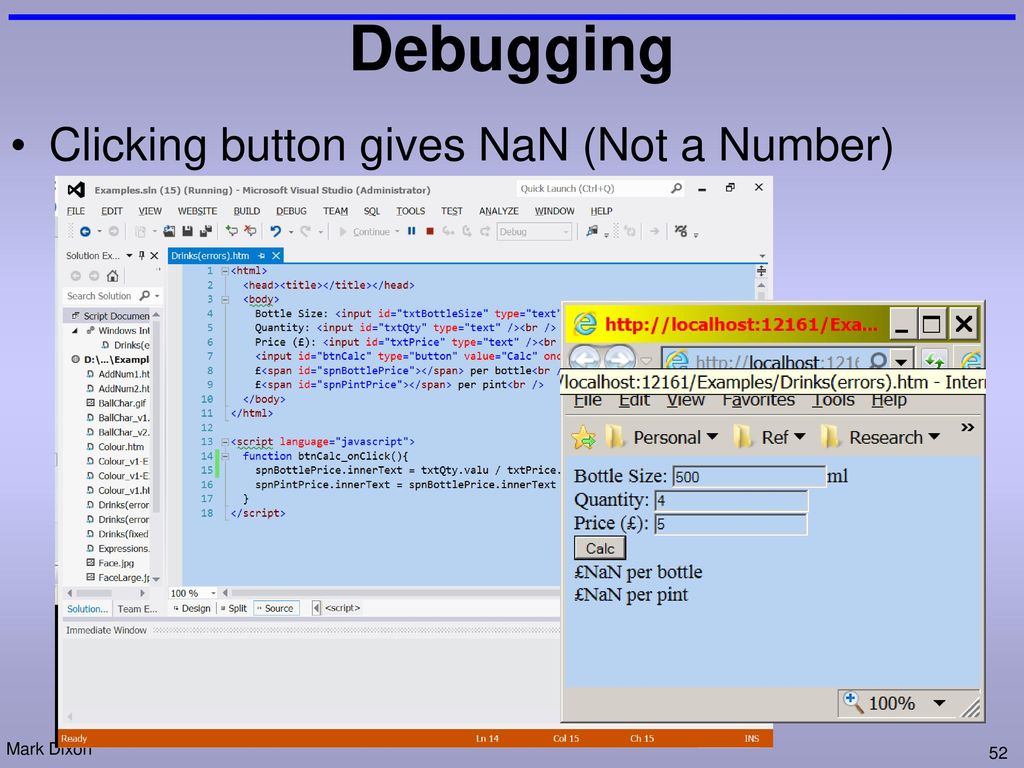1024x768 pixels.
Task: Collapse the btnCalc_onClick function at line 14
Action: [x=225, y=456]
